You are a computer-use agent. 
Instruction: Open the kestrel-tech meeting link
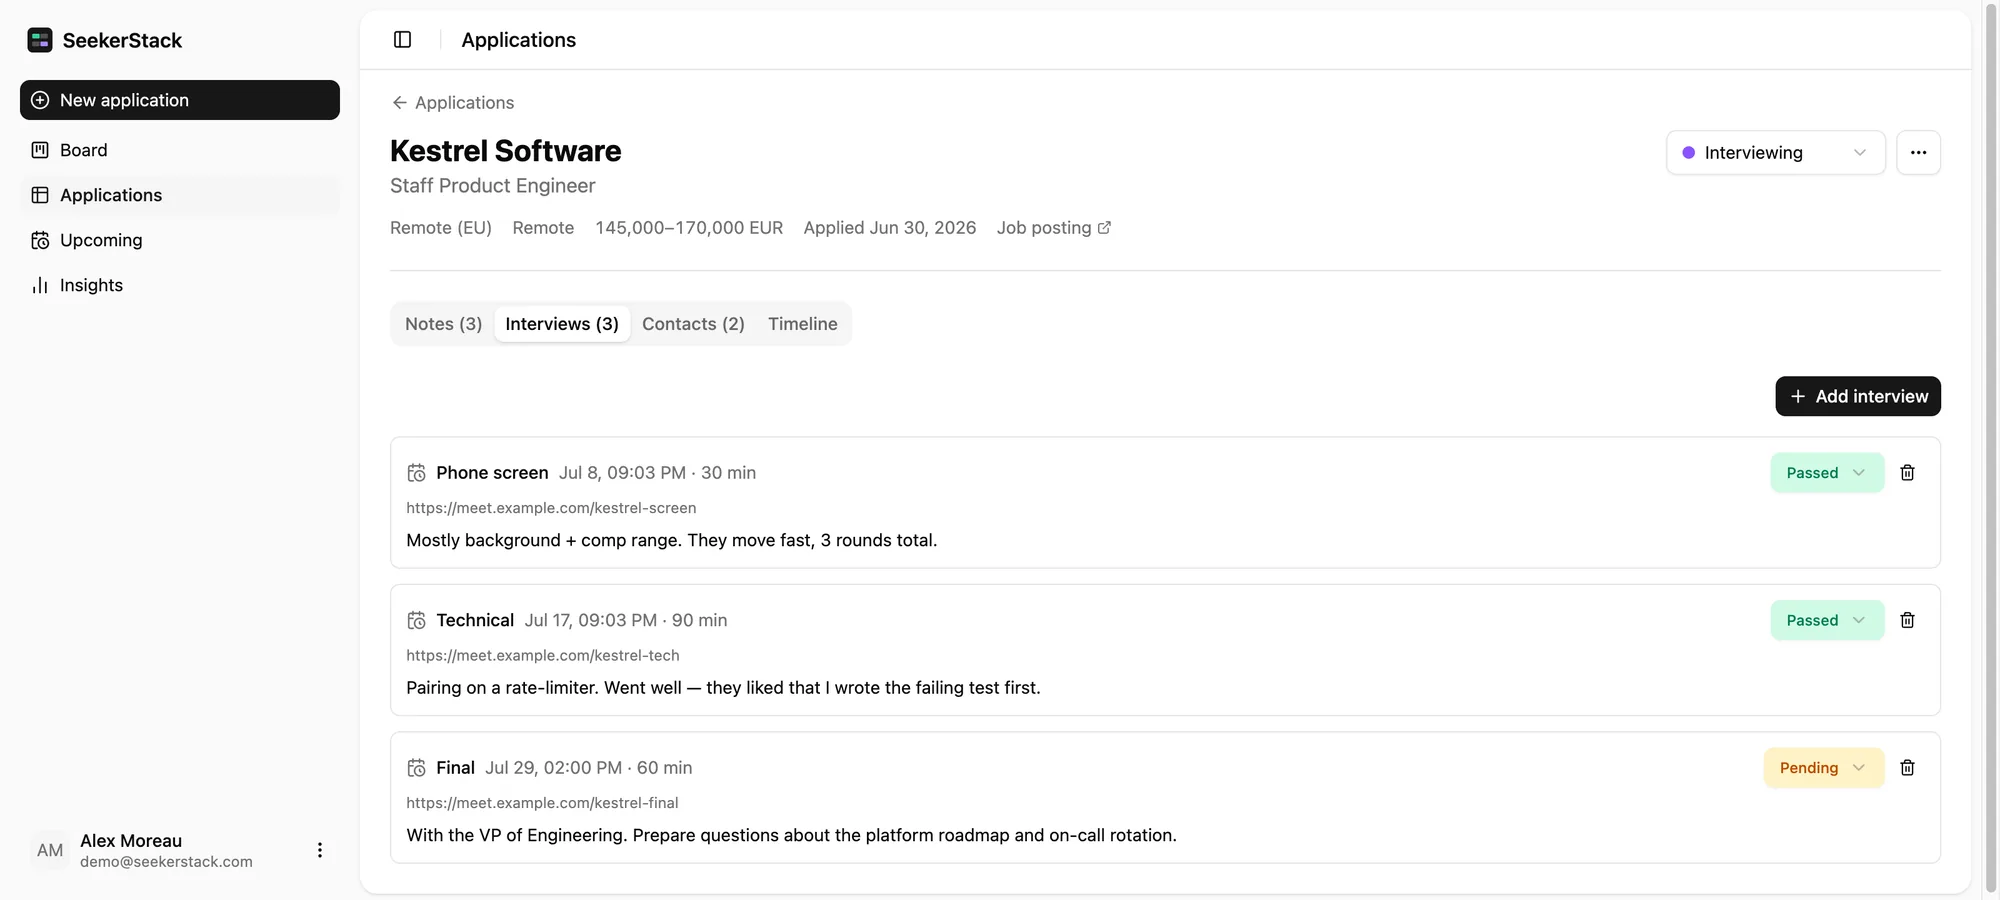click(543, 655)
